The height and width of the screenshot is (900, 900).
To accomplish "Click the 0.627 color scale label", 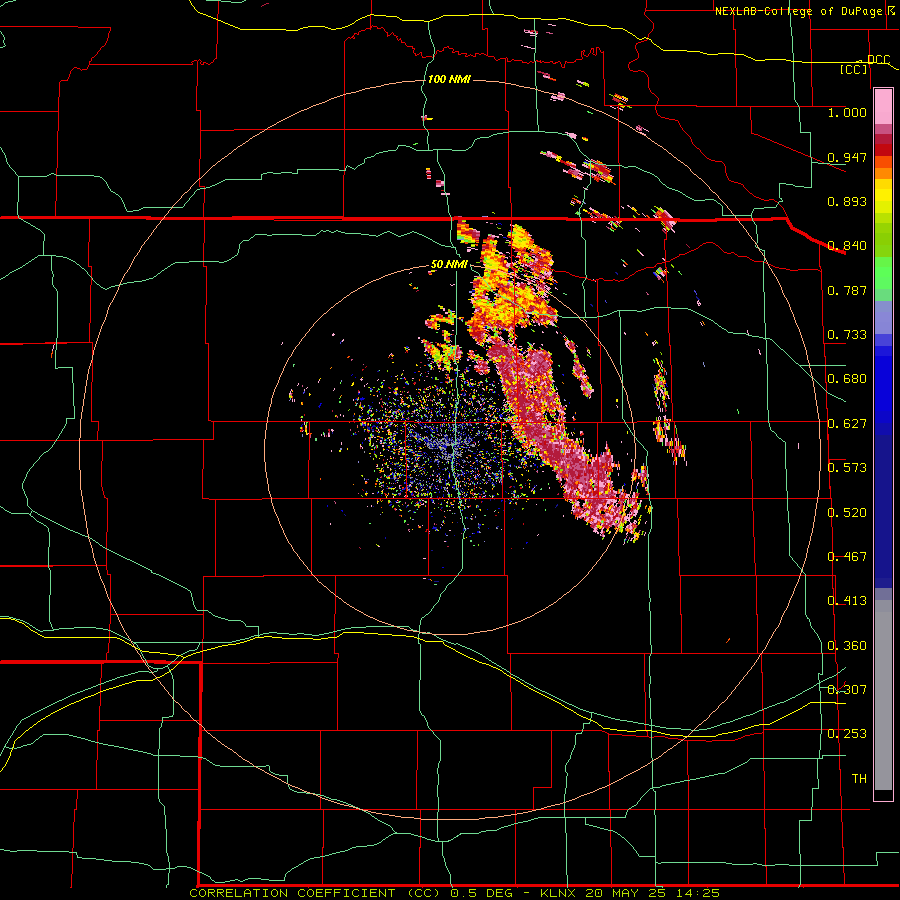I will coord(847,423).
